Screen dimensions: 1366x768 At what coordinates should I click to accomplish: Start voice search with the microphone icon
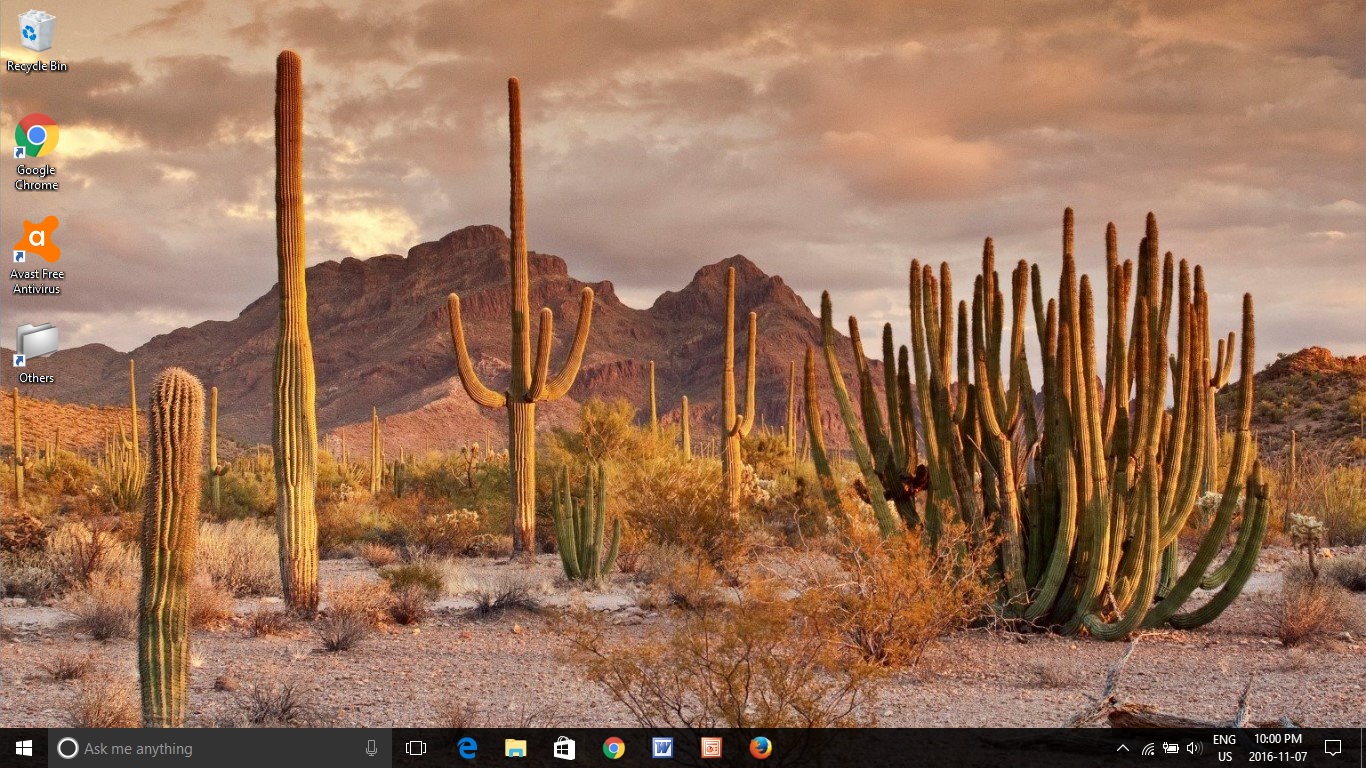pos(371,748)
